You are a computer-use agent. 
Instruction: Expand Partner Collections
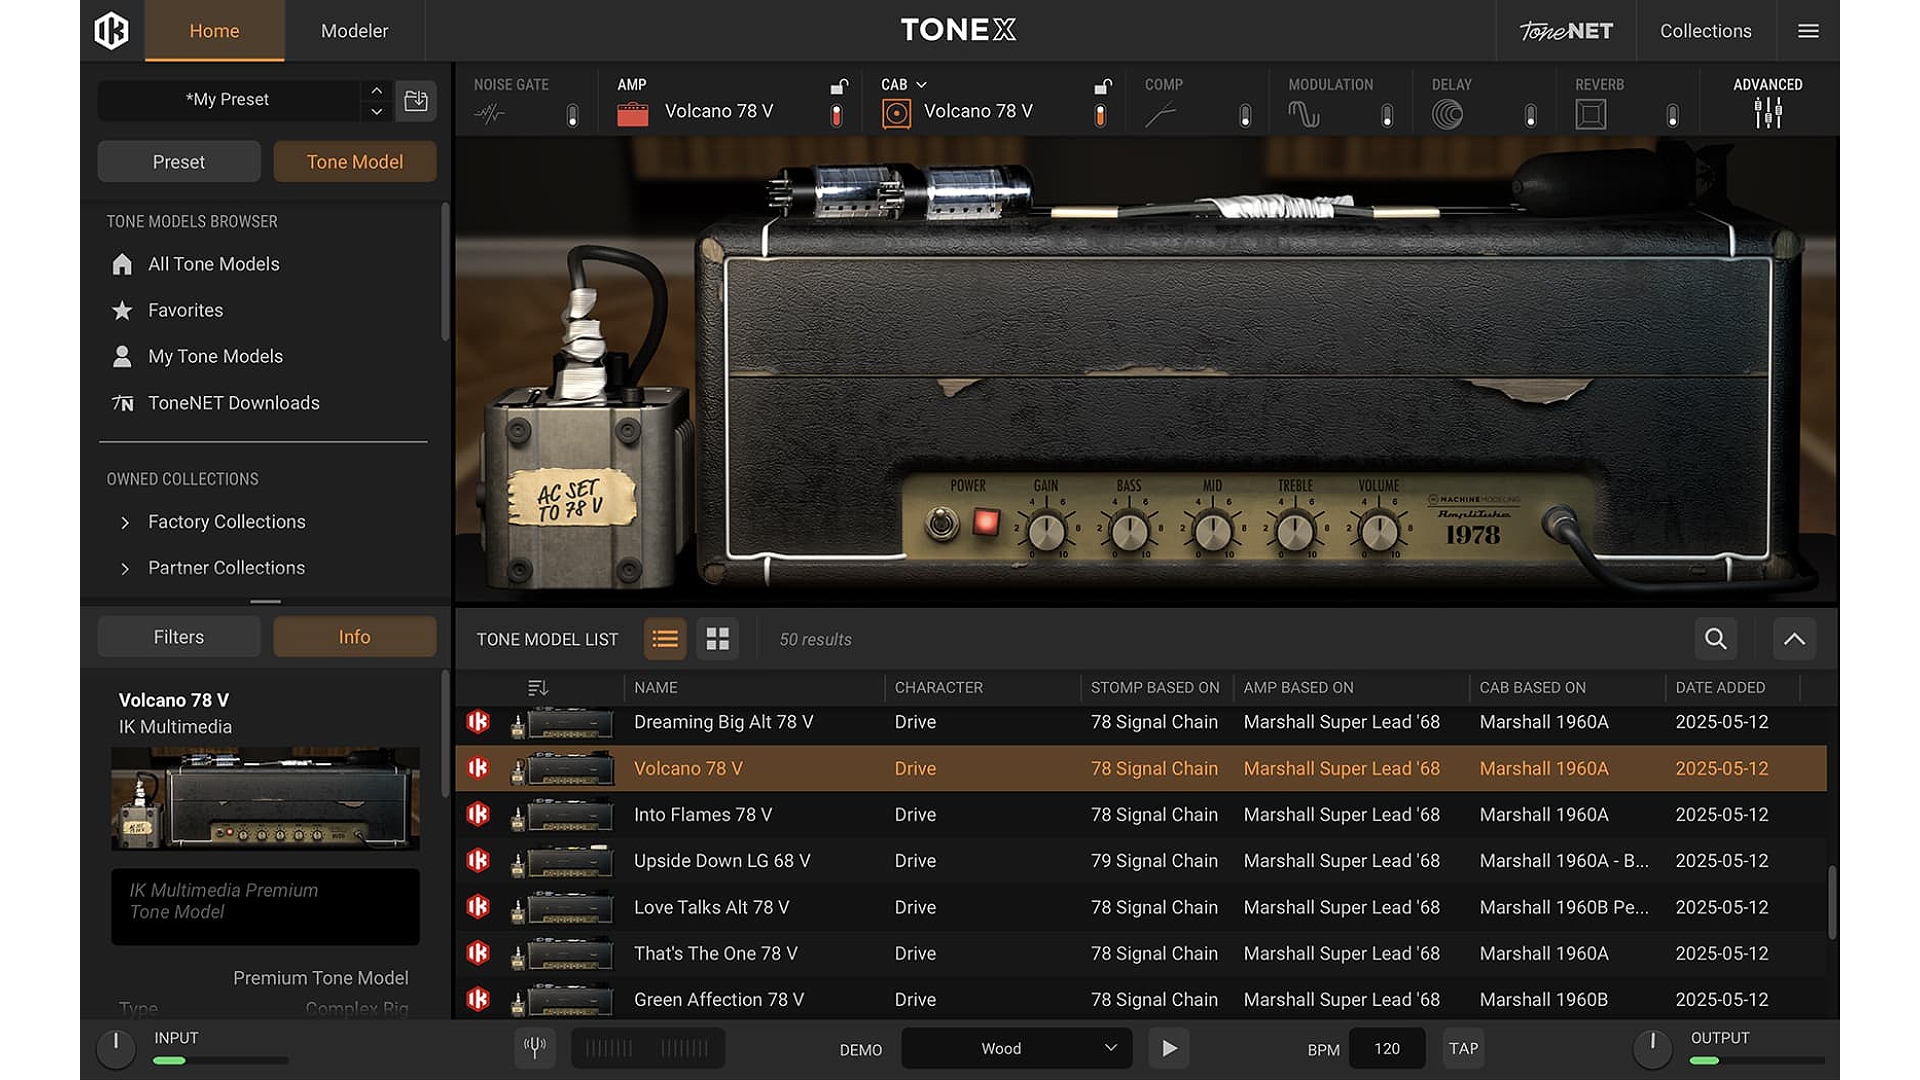(x=124, y=568)
